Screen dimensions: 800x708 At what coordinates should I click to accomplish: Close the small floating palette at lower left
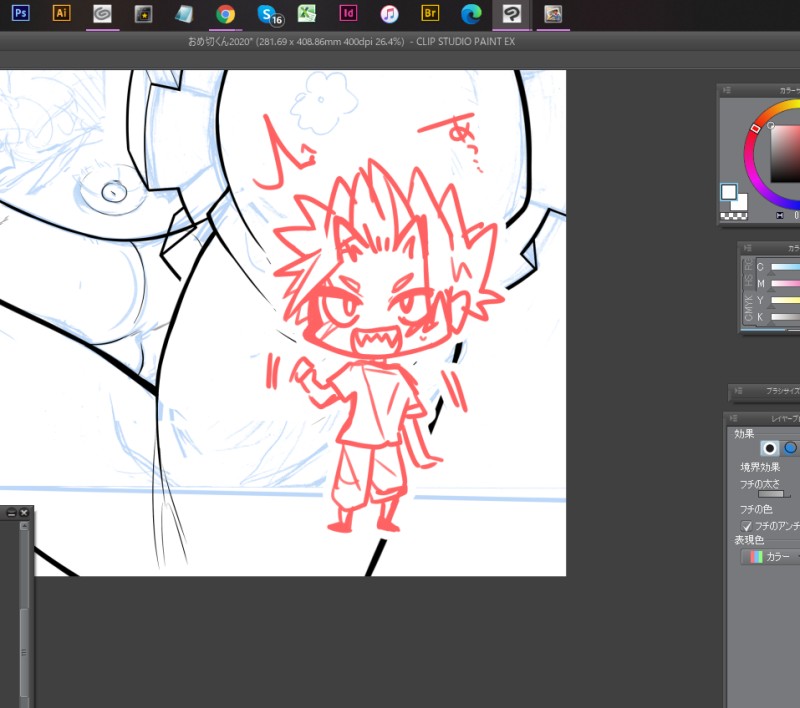(24, 513)
